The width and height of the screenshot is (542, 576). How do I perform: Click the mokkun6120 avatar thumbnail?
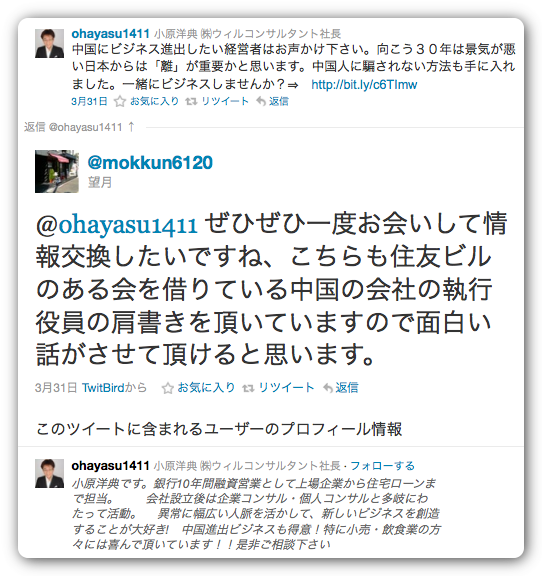(x=57, y=171)
